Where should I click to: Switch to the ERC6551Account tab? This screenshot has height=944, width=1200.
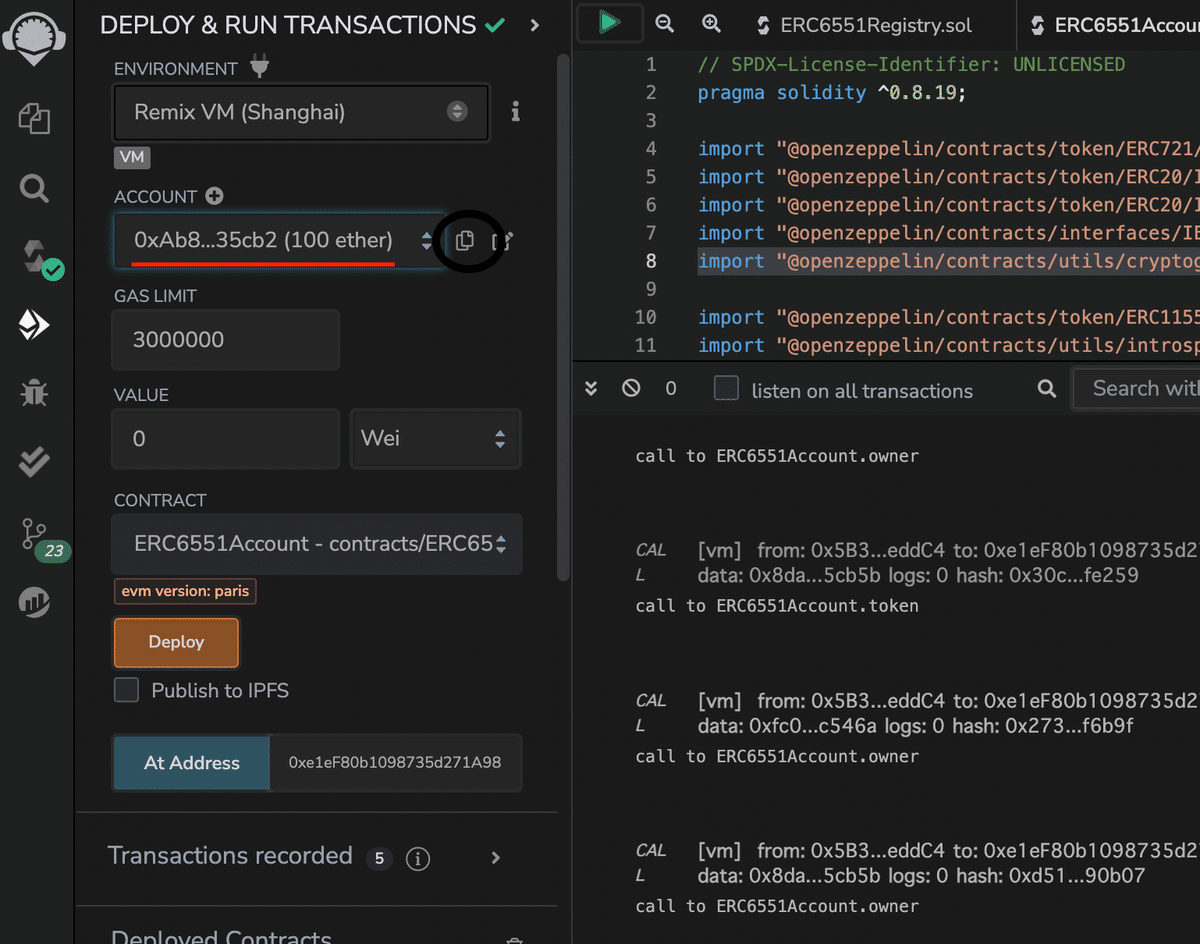click(1110, 25)
